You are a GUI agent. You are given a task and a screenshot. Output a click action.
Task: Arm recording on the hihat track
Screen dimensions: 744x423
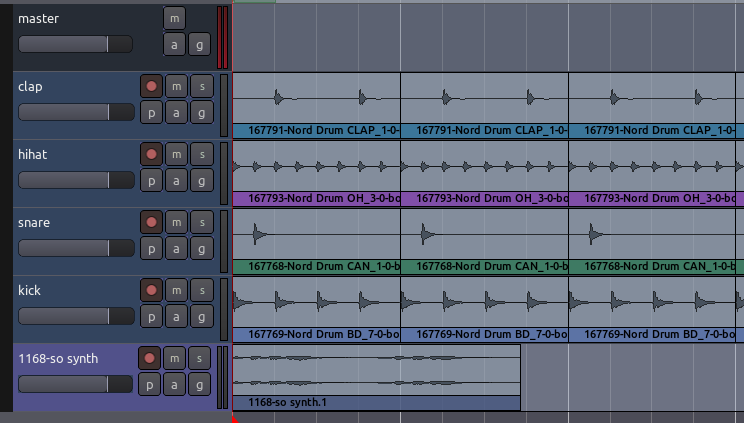(x=151, y=154)
